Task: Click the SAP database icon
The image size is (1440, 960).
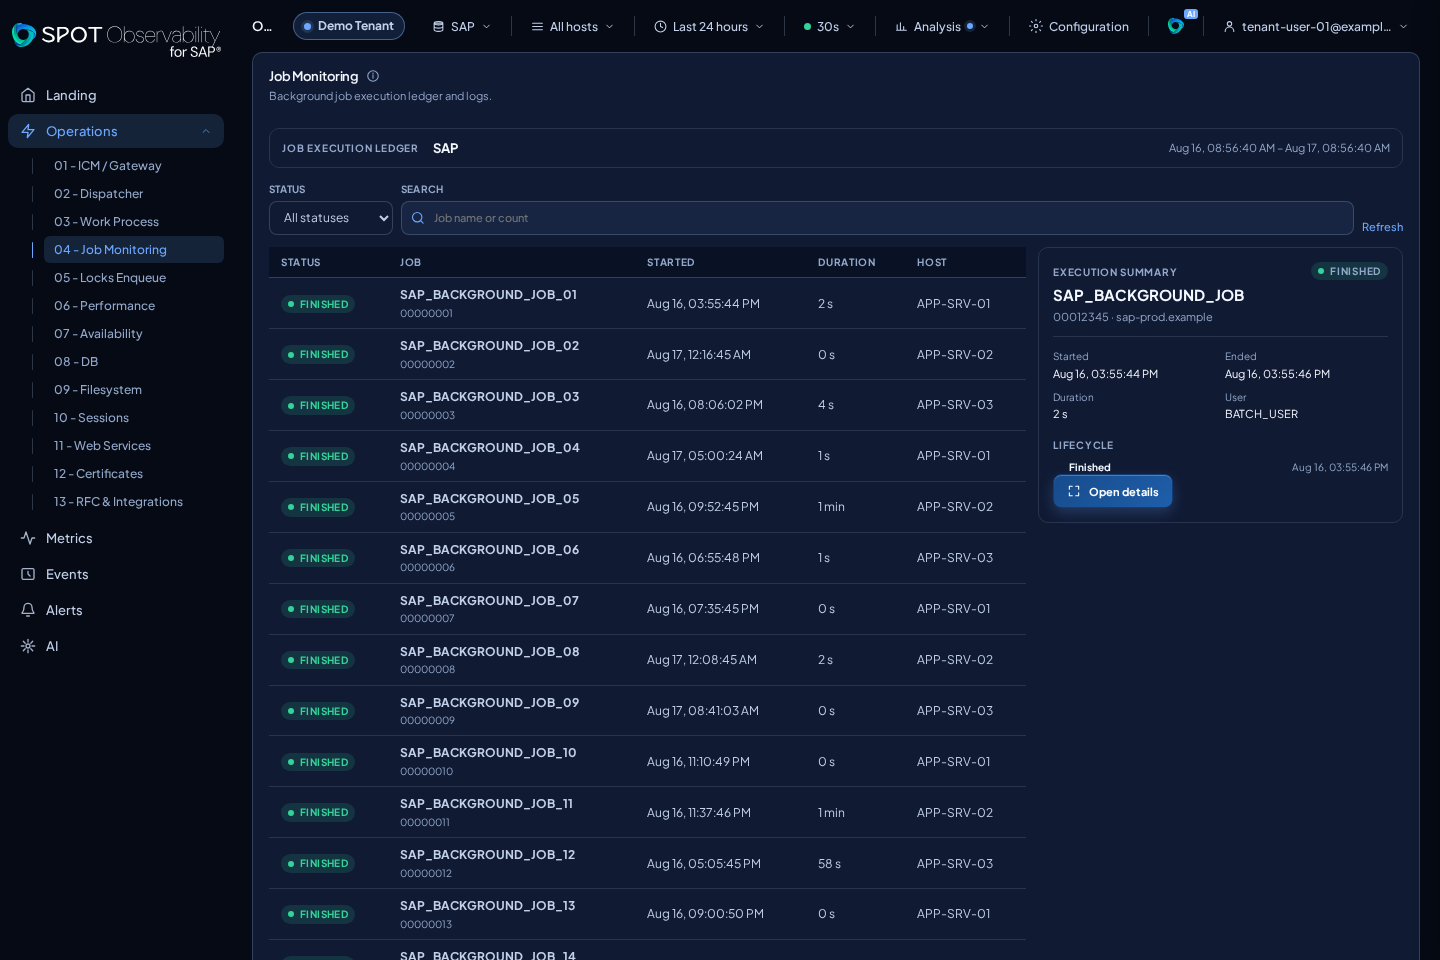Action: (x=438, y=26)
